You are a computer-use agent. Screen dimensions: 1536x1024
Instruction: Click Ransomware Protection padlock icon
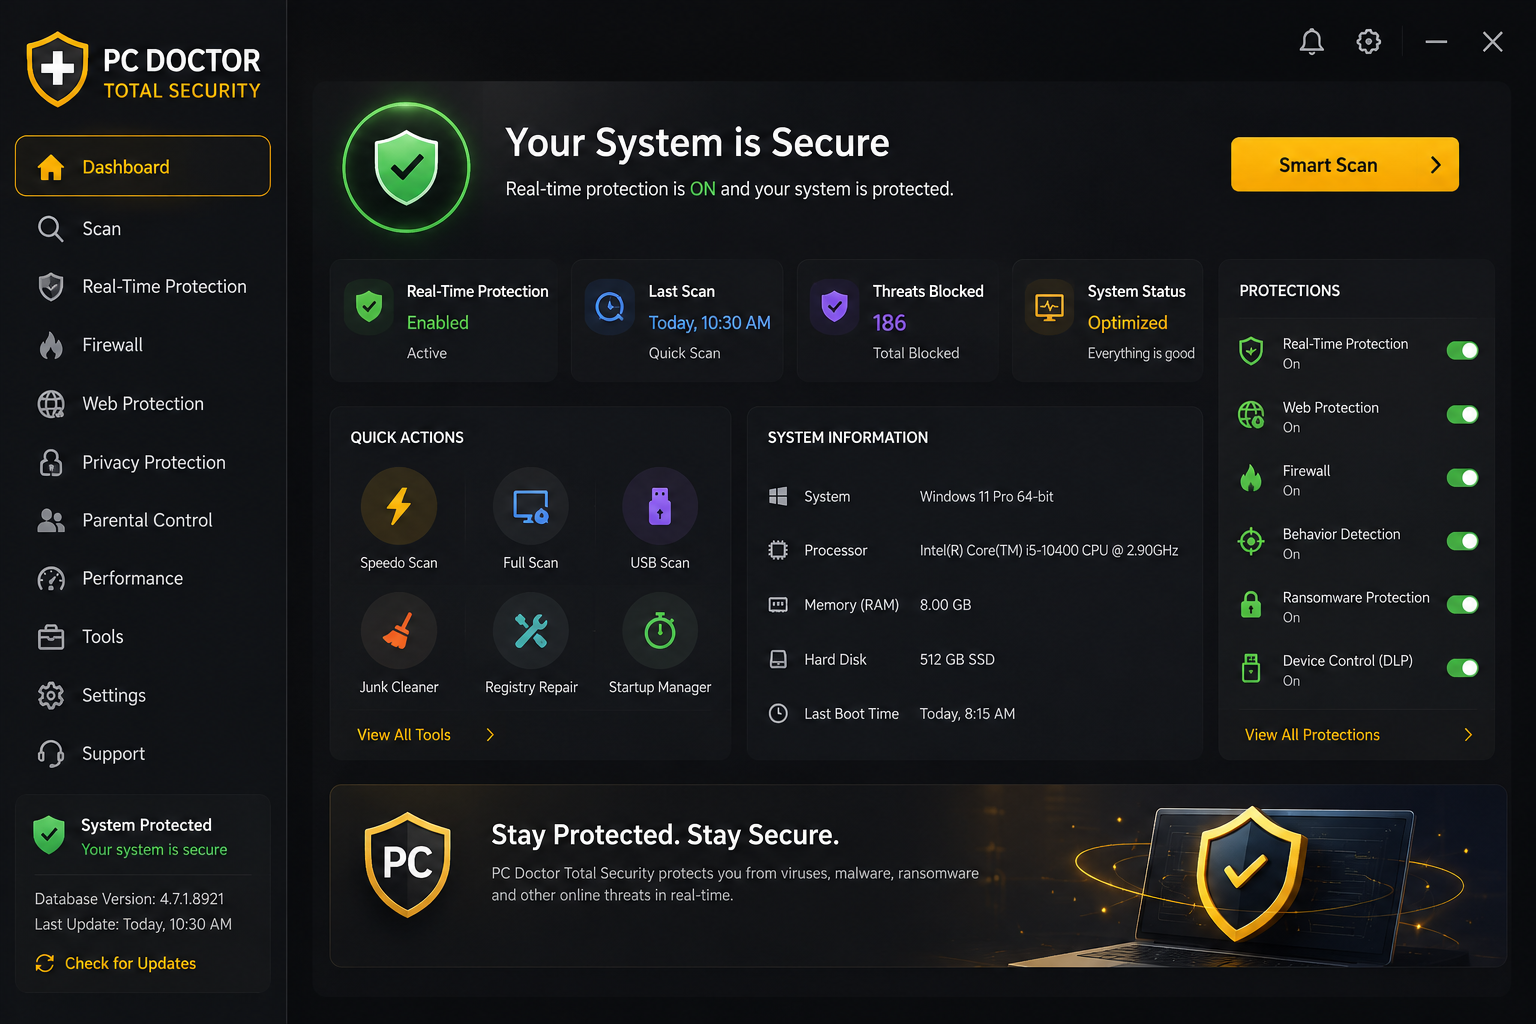pyautogui.click(x=1251, y=604)
